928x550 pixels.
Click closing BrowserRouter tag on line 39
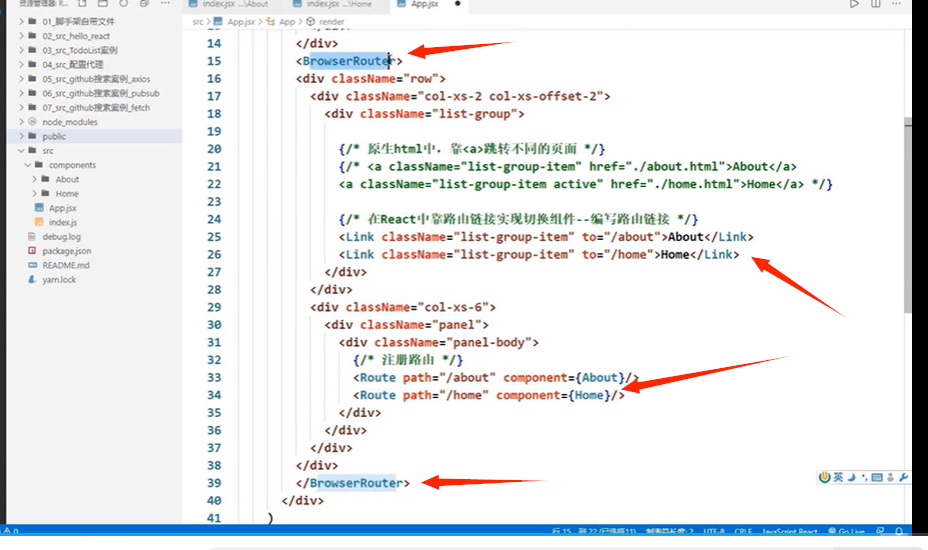click(353, 483)
